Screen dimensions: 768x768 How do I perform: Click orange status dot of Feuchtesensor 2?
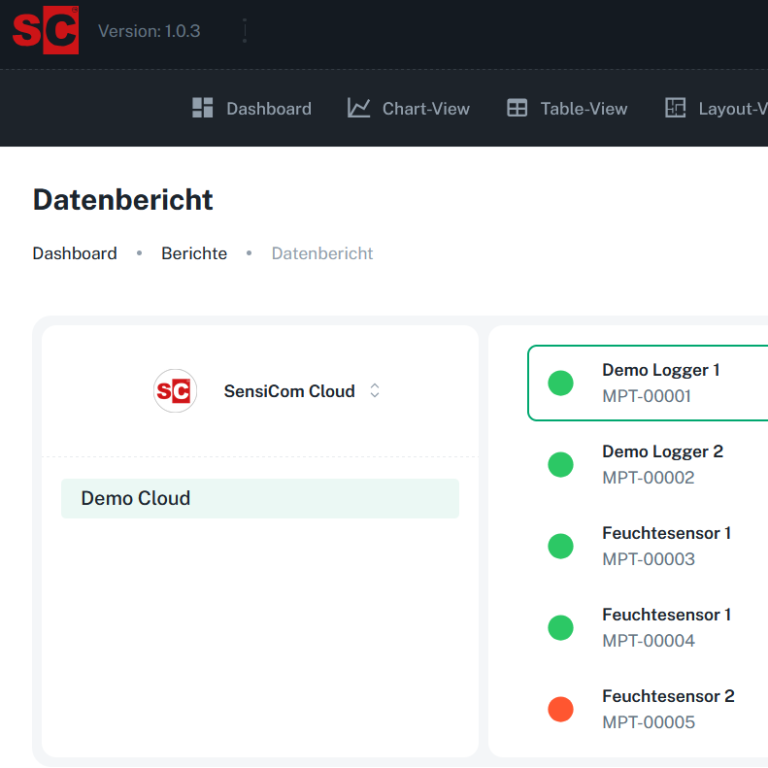pyautogui.click(x=561, y=709)
